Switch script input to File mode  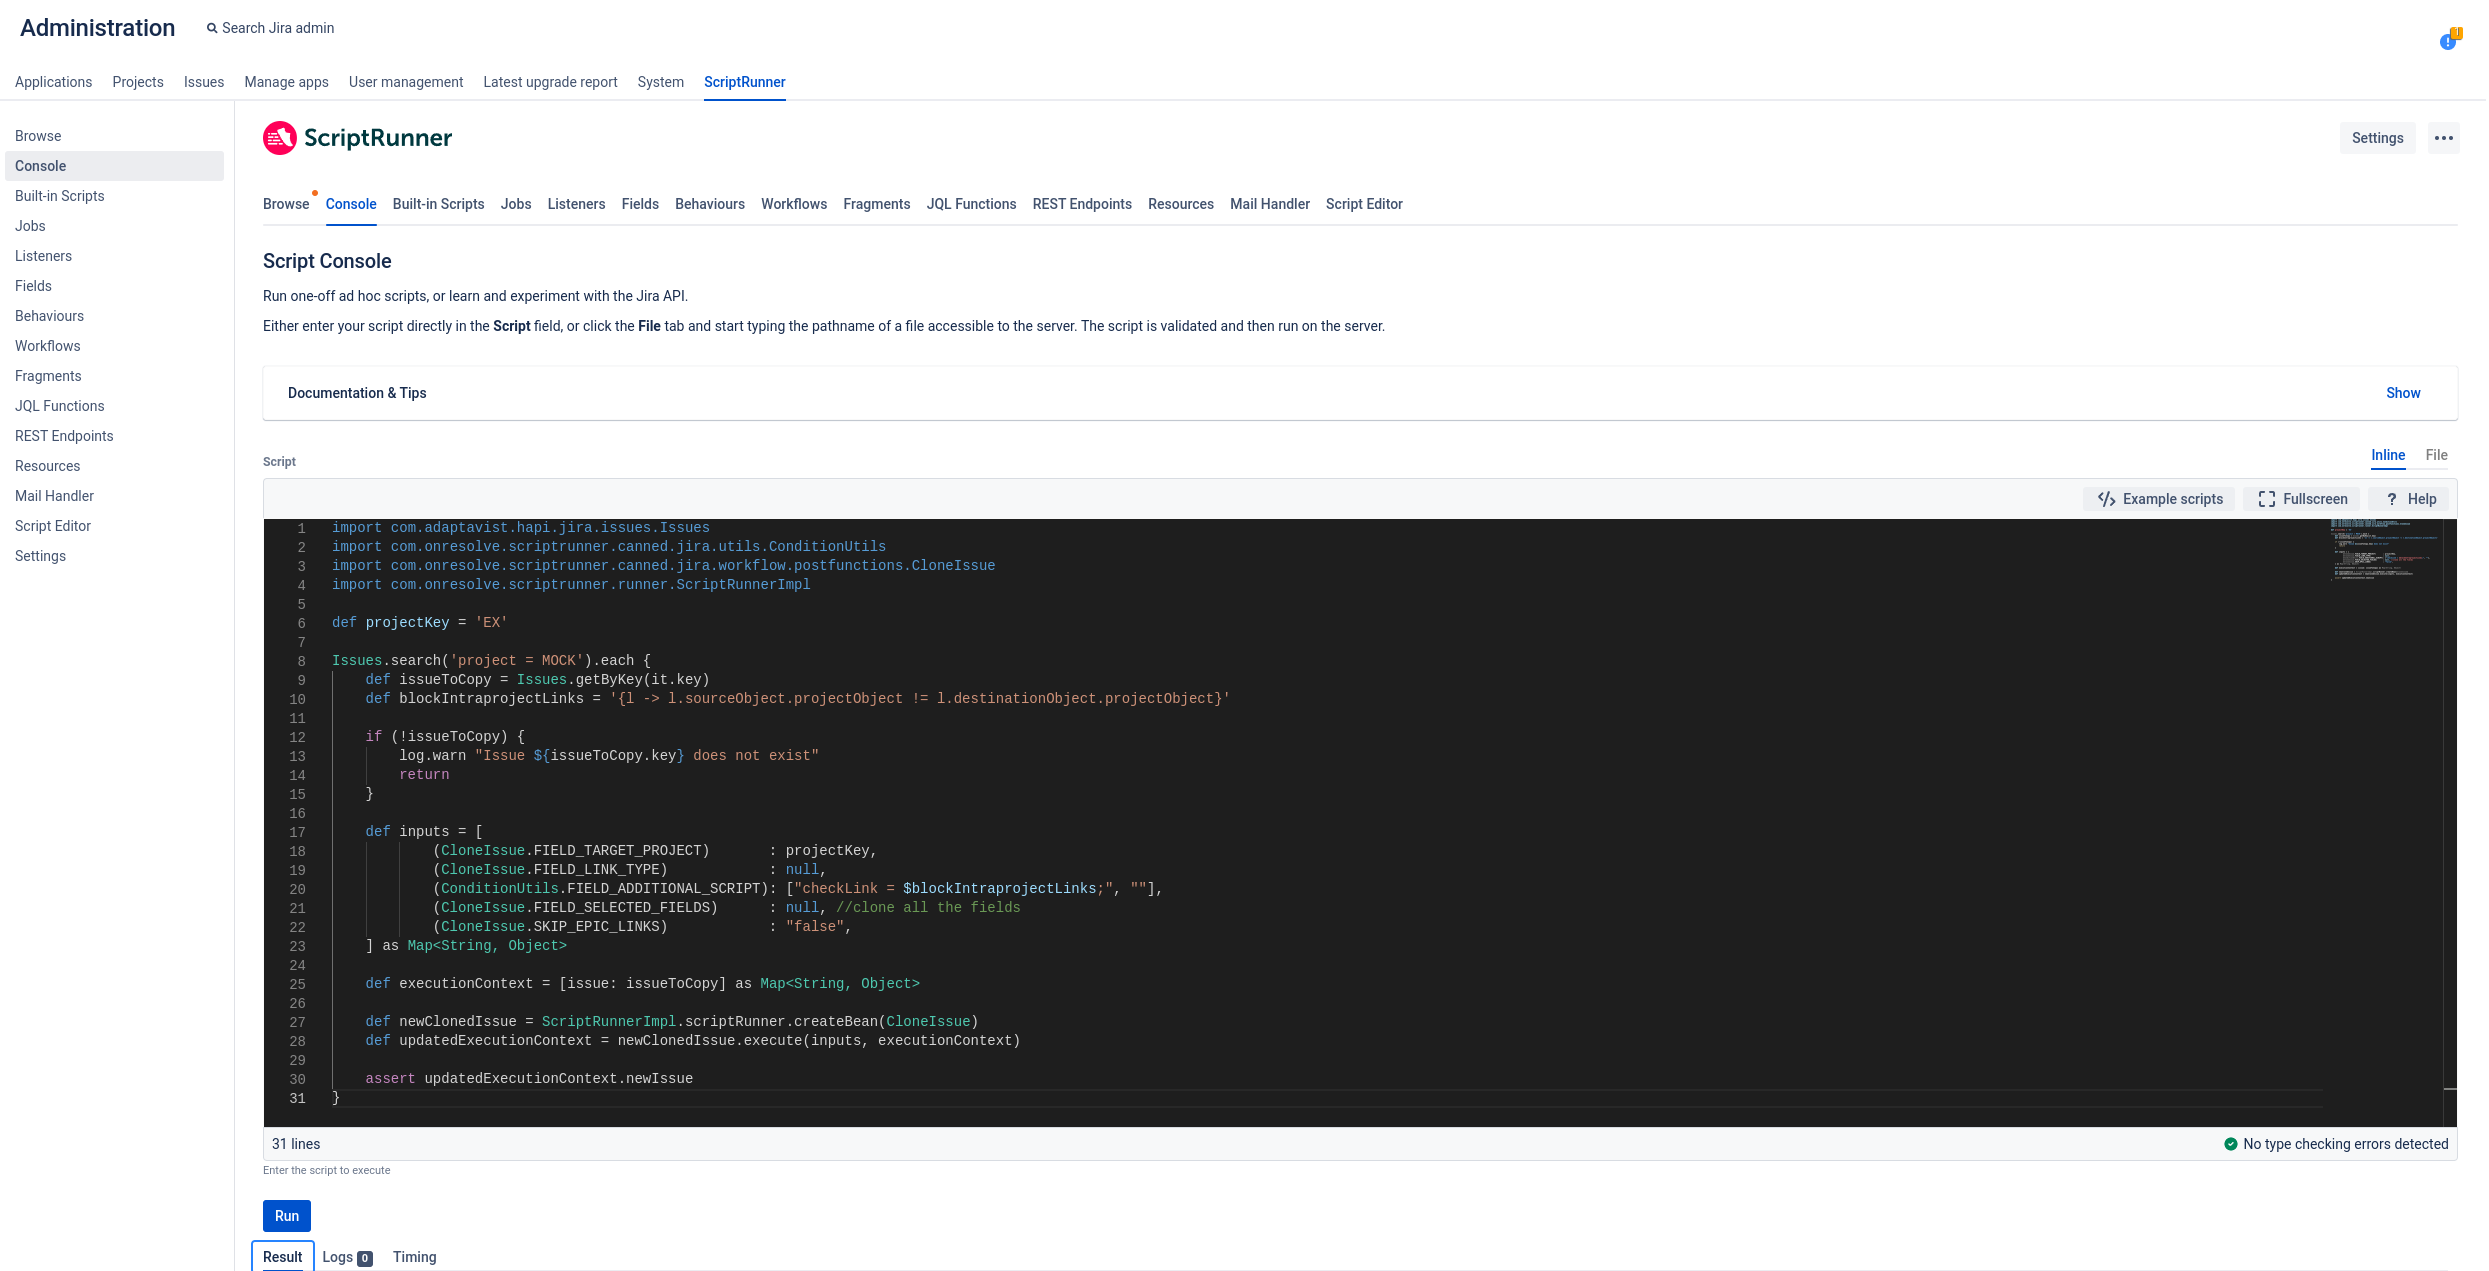(x=2437, y=455)
